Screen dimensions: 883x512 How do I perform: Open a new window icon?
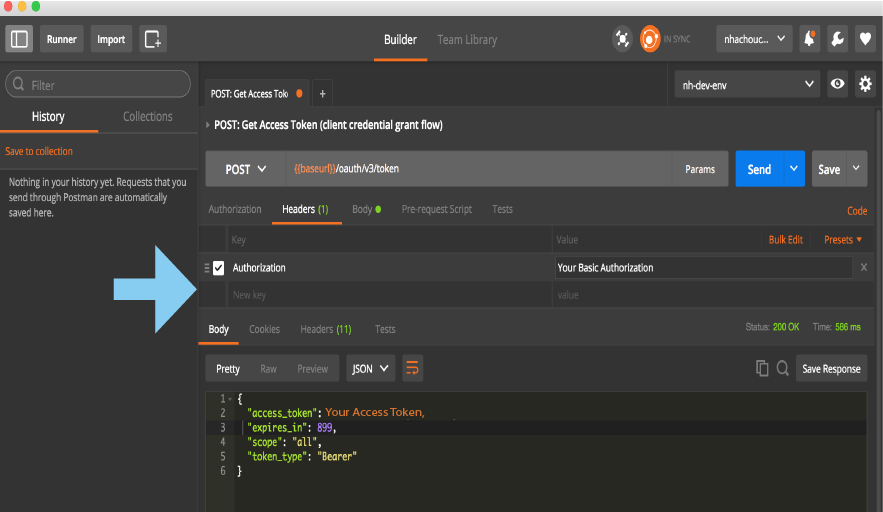tap(153, 39)
